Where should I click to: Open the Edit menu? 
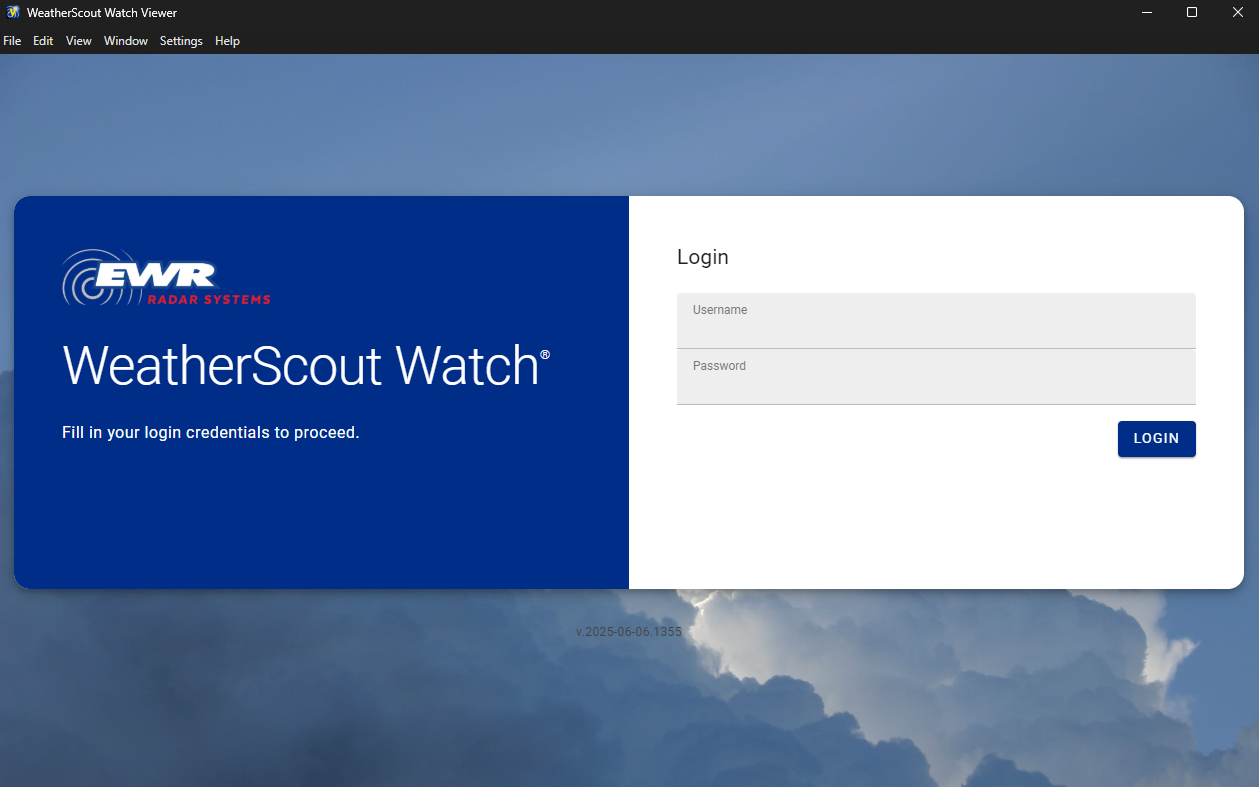[x=43, y=41]
